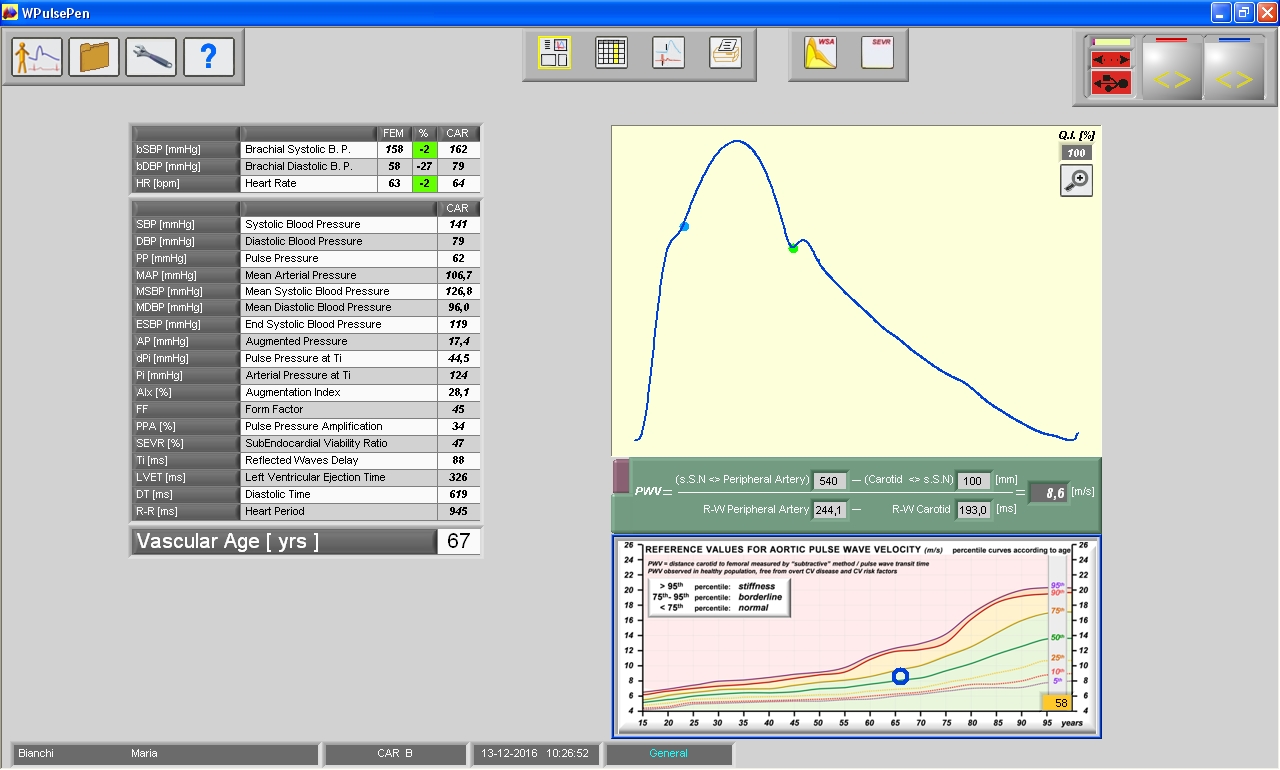
Task: Click the folder icon to open archive
Action: click(94, 57)
